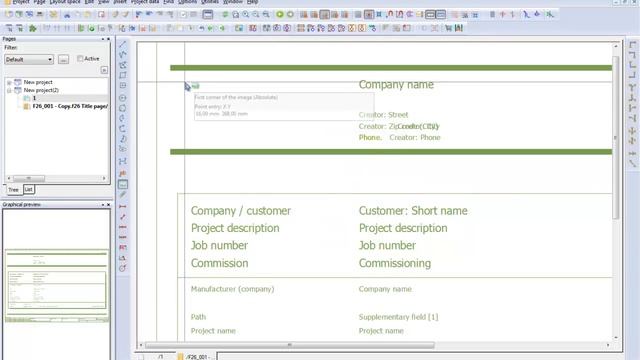Enable the Active filter checkbox
Viewport: 640px width, 360px height.
(x=80, y=59)
